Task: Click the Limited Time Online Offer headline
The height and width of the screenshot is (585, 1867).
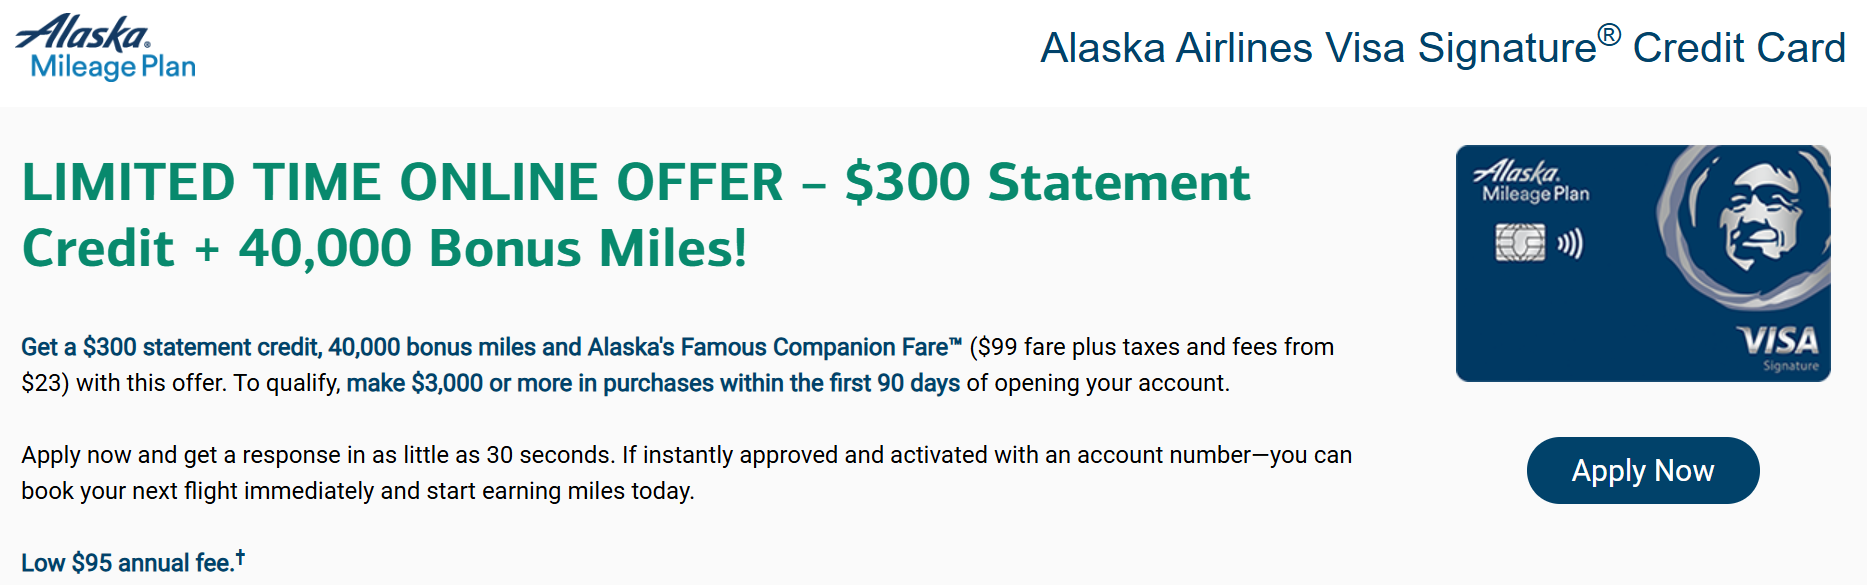Action: [x=403, y=182]
